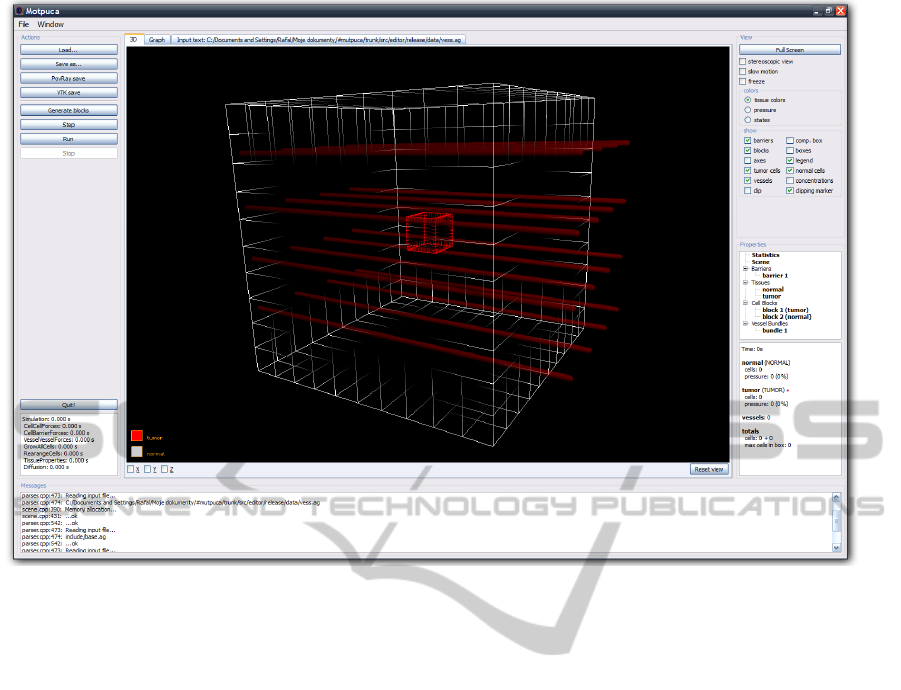Click the Messages panel scrollbar down arrow

(x=836, y=549)
